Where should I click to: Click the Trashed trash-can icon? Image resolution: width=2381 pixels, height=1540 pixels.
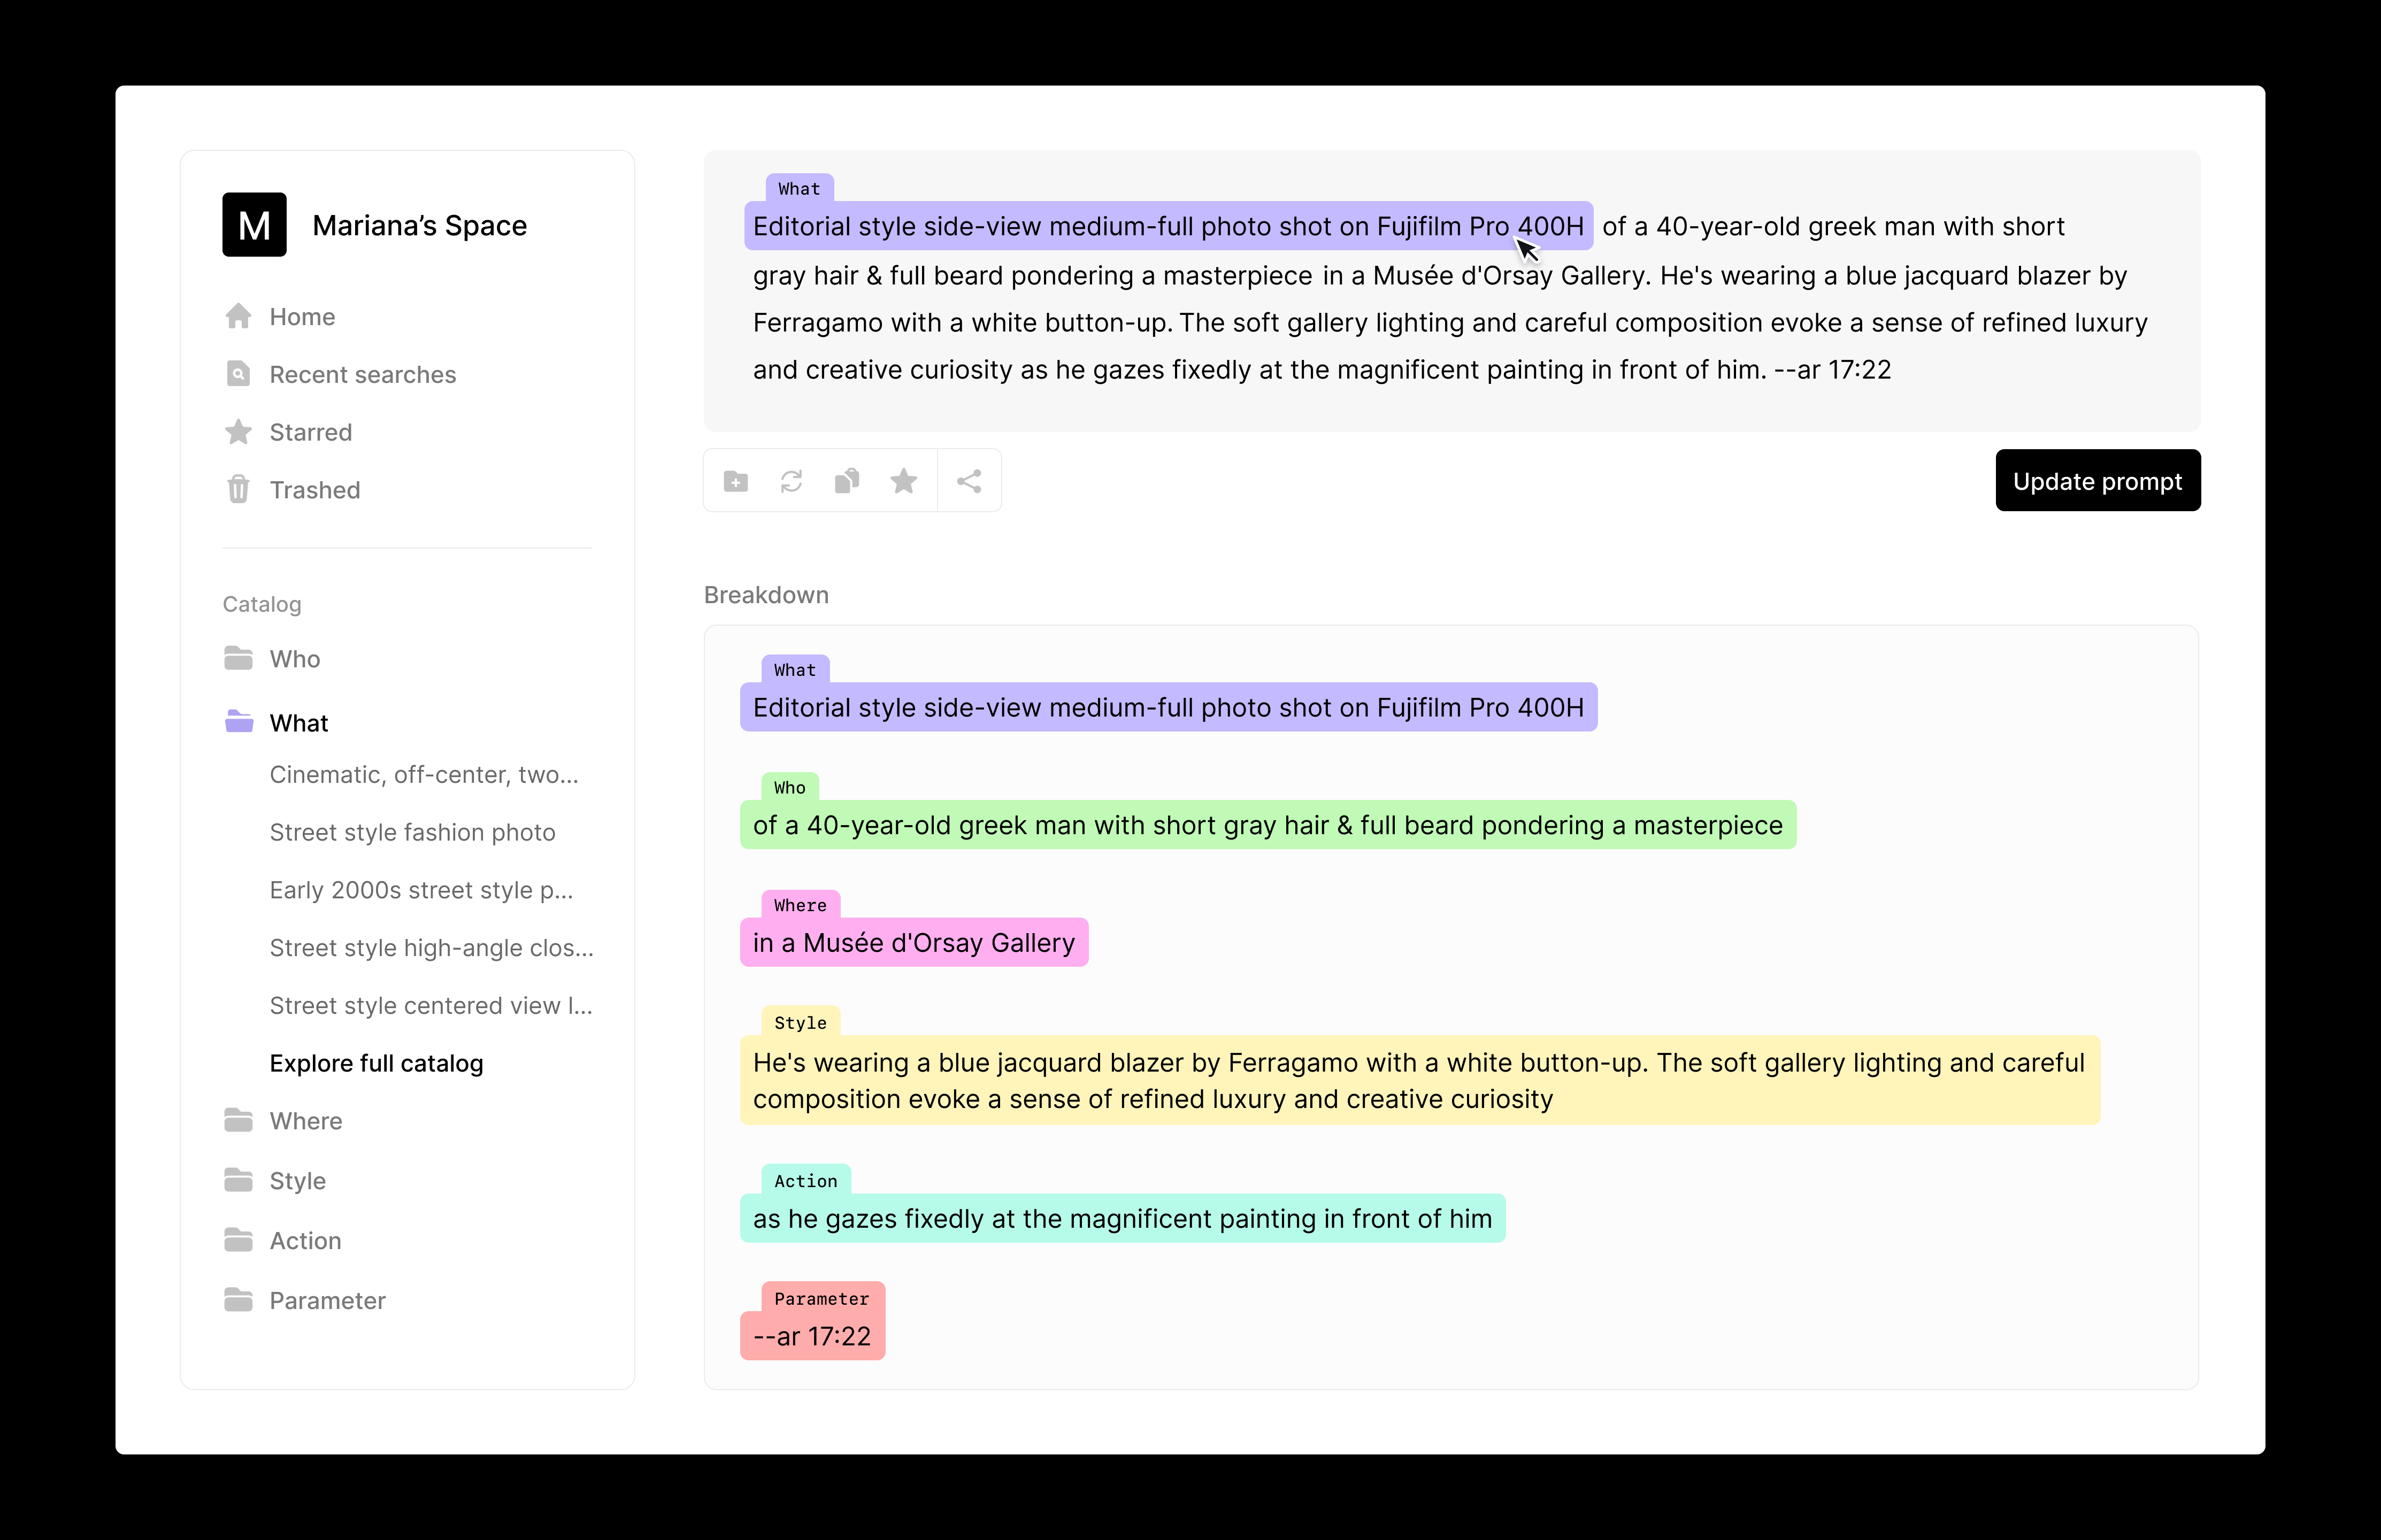[239, 489]
